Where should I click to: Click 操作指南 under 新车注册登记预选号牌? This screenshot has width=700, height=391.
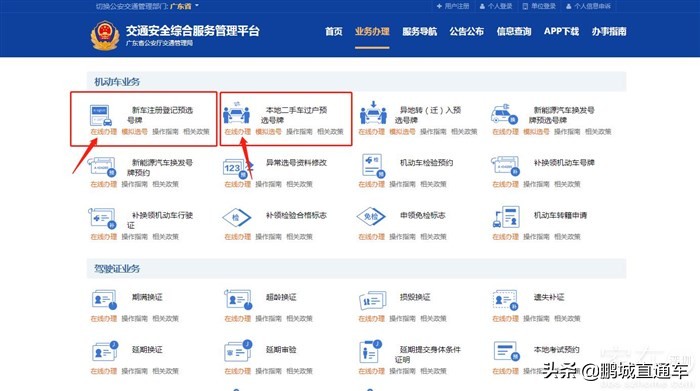pos(165,132)
